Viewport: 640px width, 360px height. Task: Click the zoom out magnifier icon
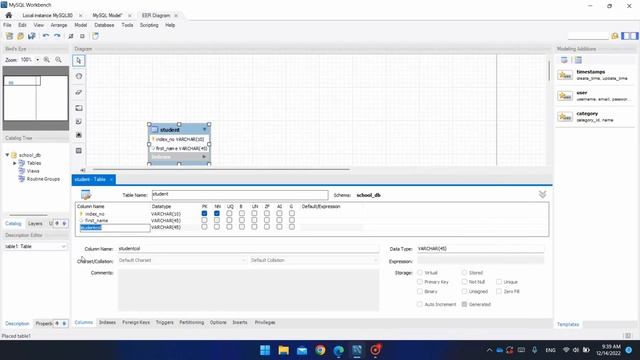[x=58, y=60]
